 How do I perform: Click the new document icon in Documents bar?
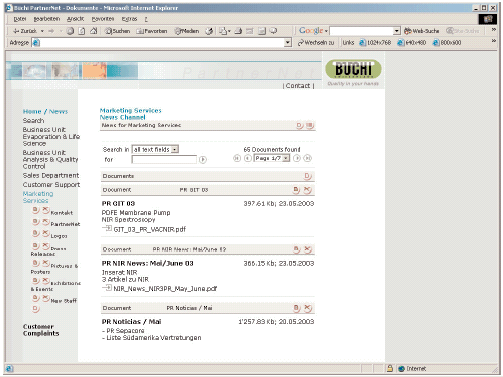coord(307,176)
